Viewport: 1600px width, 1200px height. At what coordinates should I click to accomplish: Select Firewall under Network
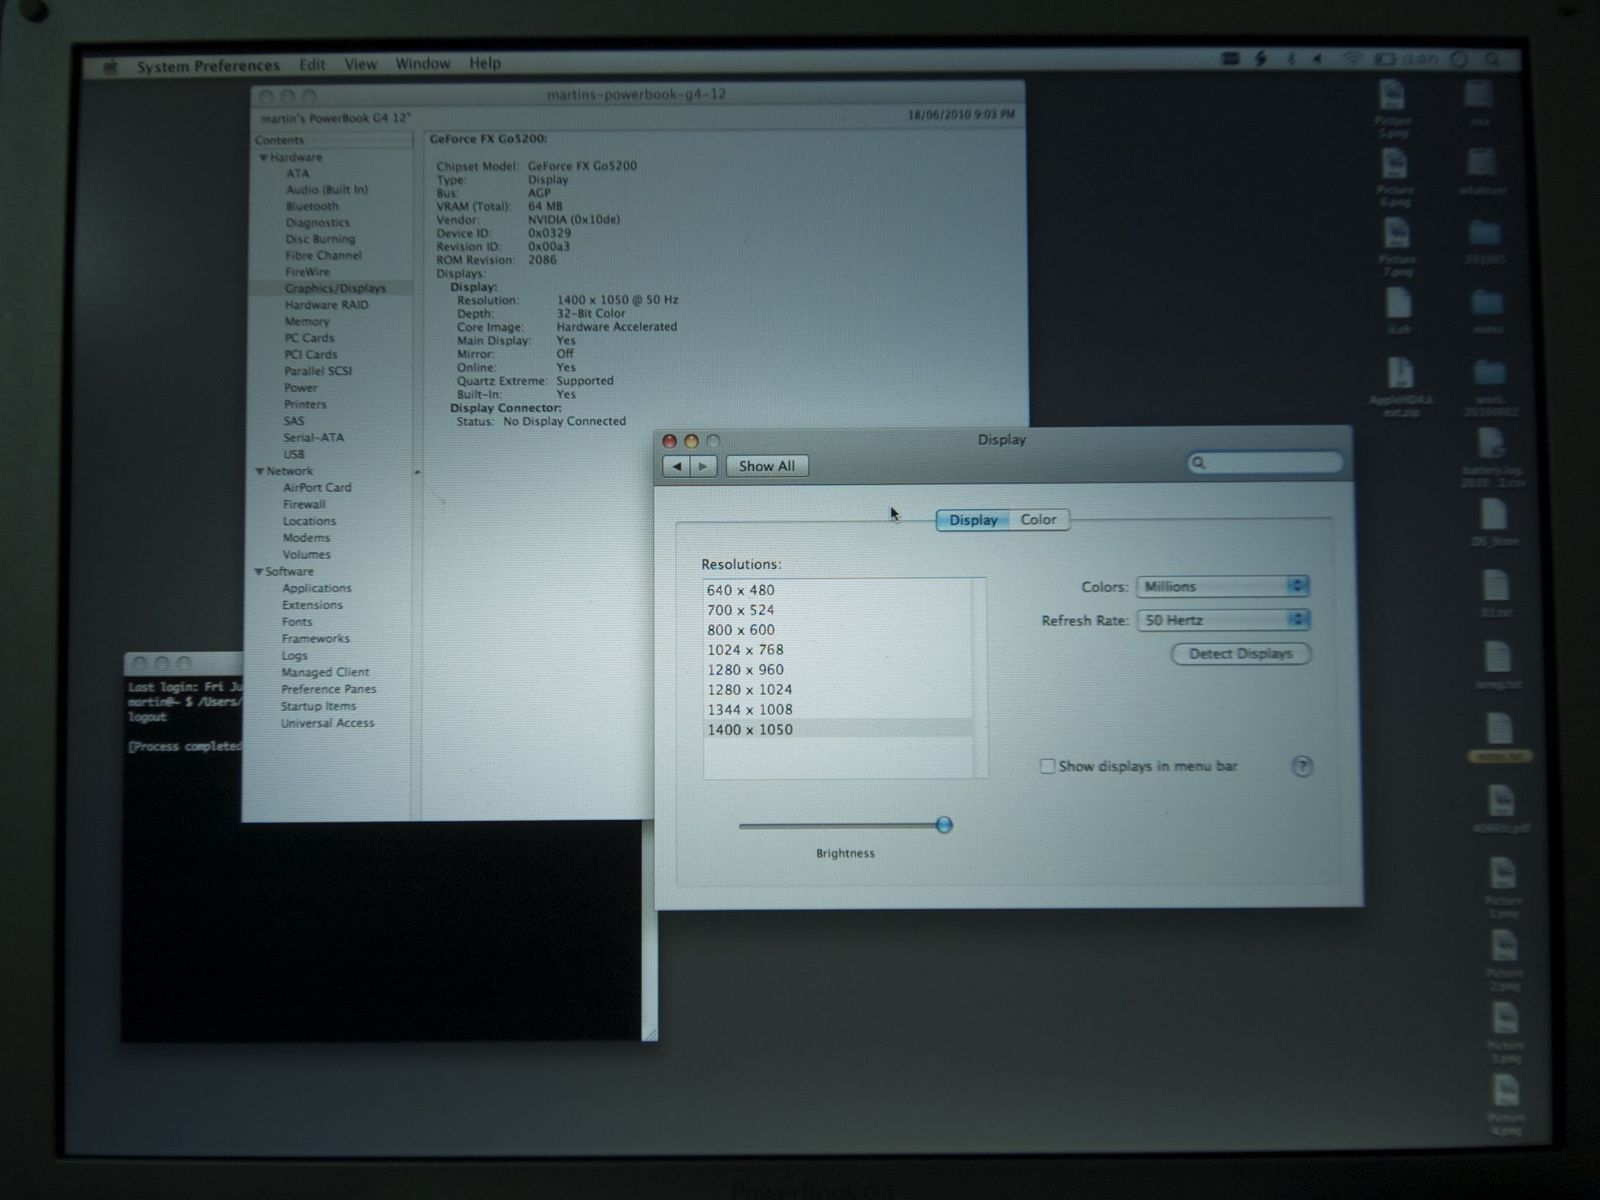click(304, 505)
